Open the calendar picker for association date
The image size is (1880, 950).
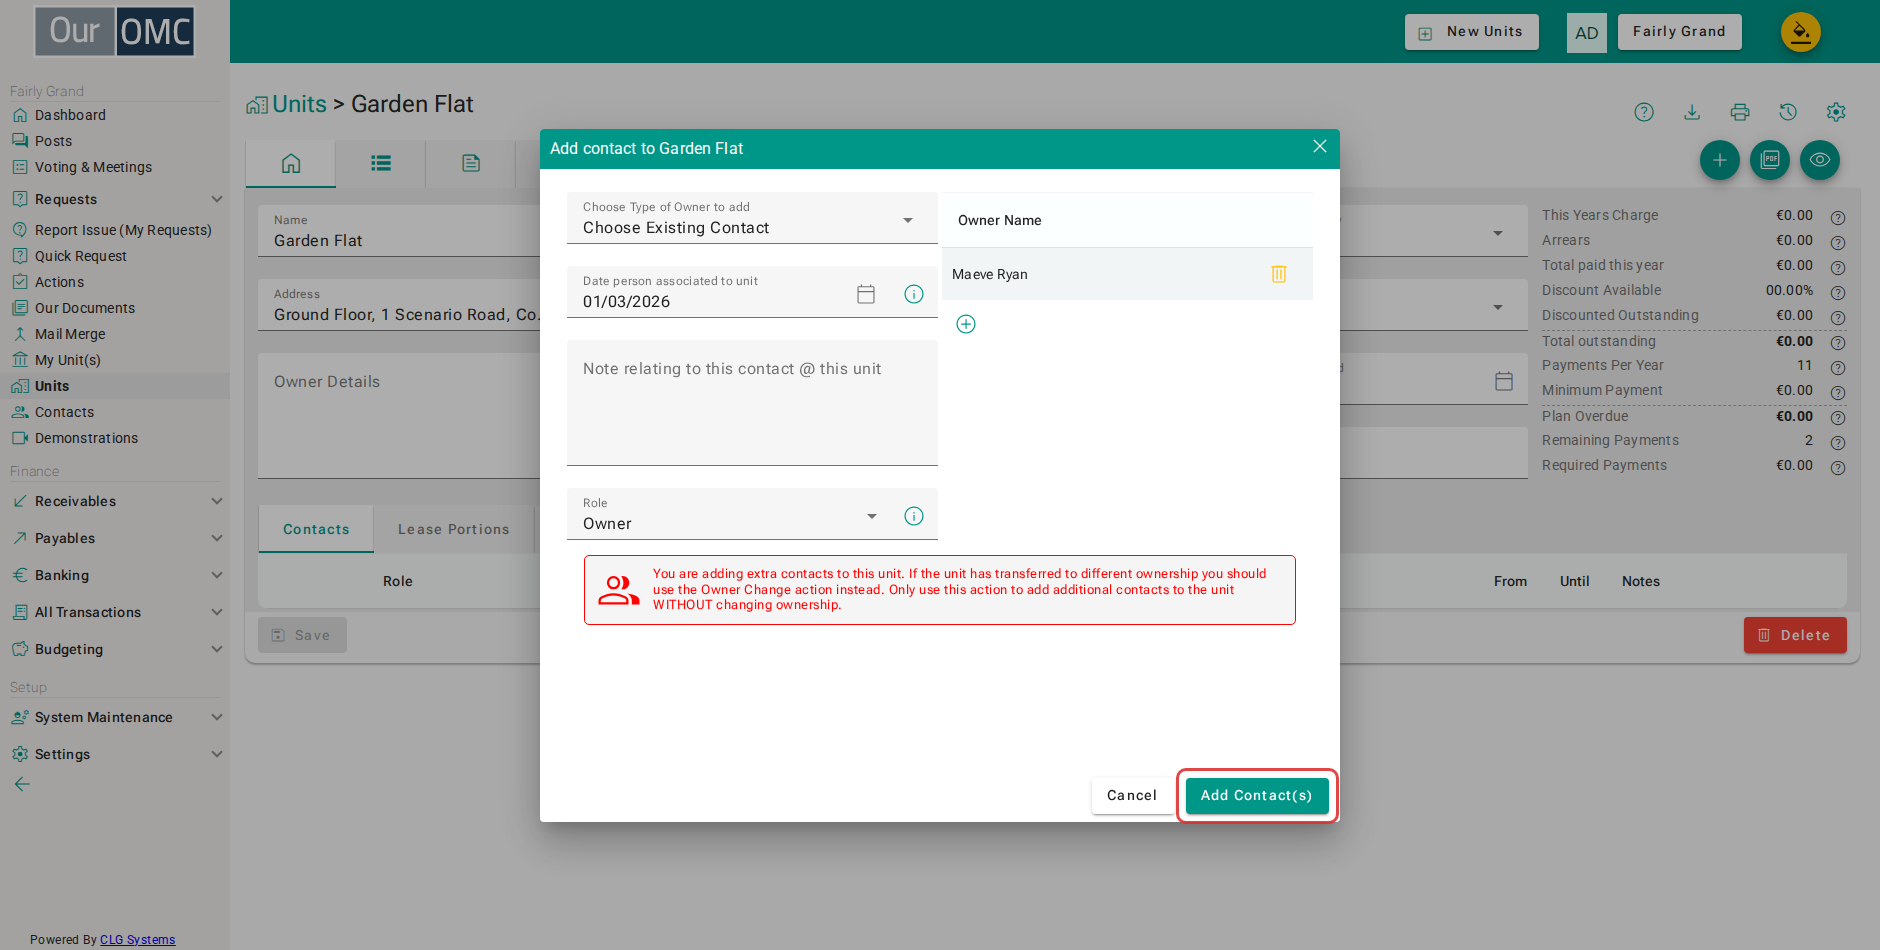tap(866, 294)
